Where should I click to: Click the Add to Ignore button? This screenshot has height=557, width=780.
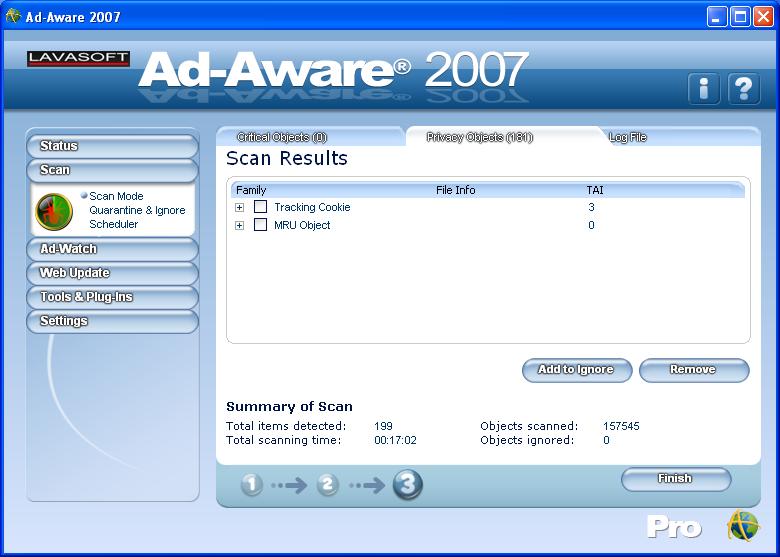pos(577,370)
